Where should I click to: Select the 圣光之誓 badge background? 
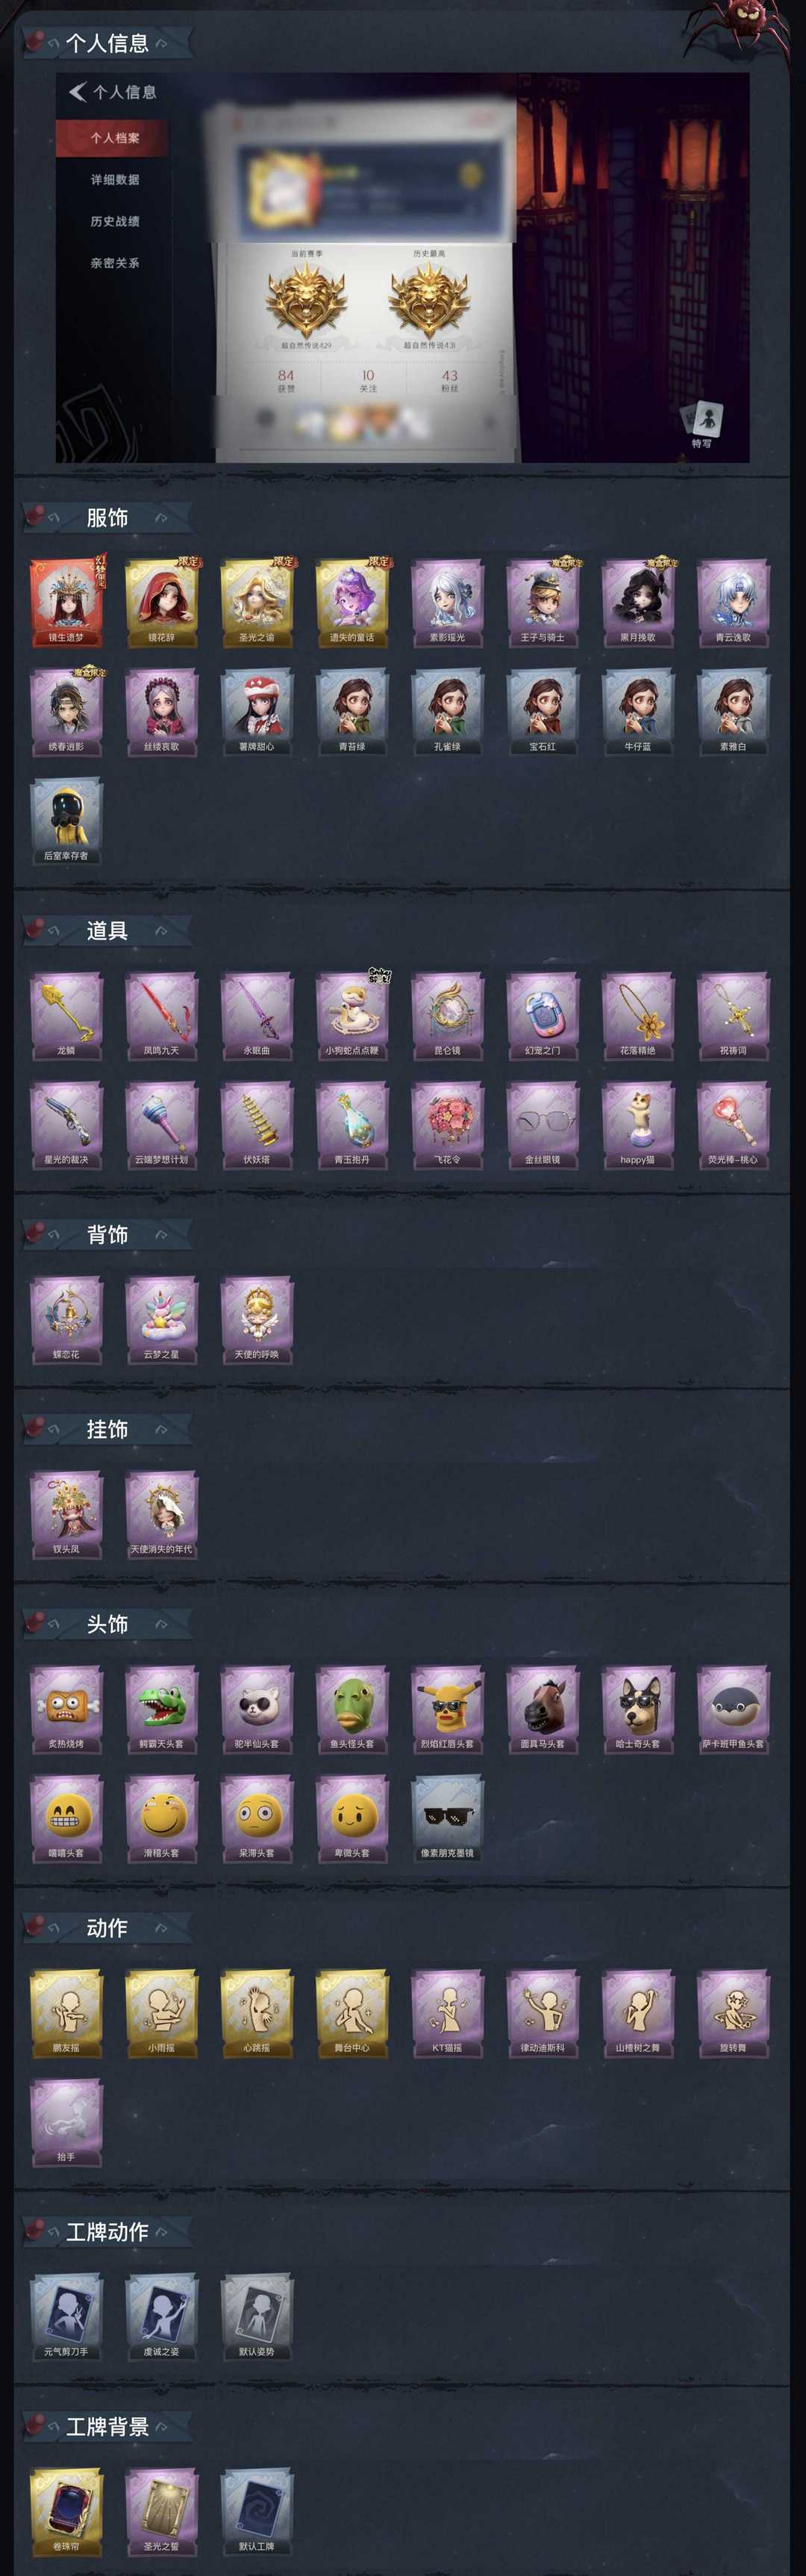coord(162,2511)
